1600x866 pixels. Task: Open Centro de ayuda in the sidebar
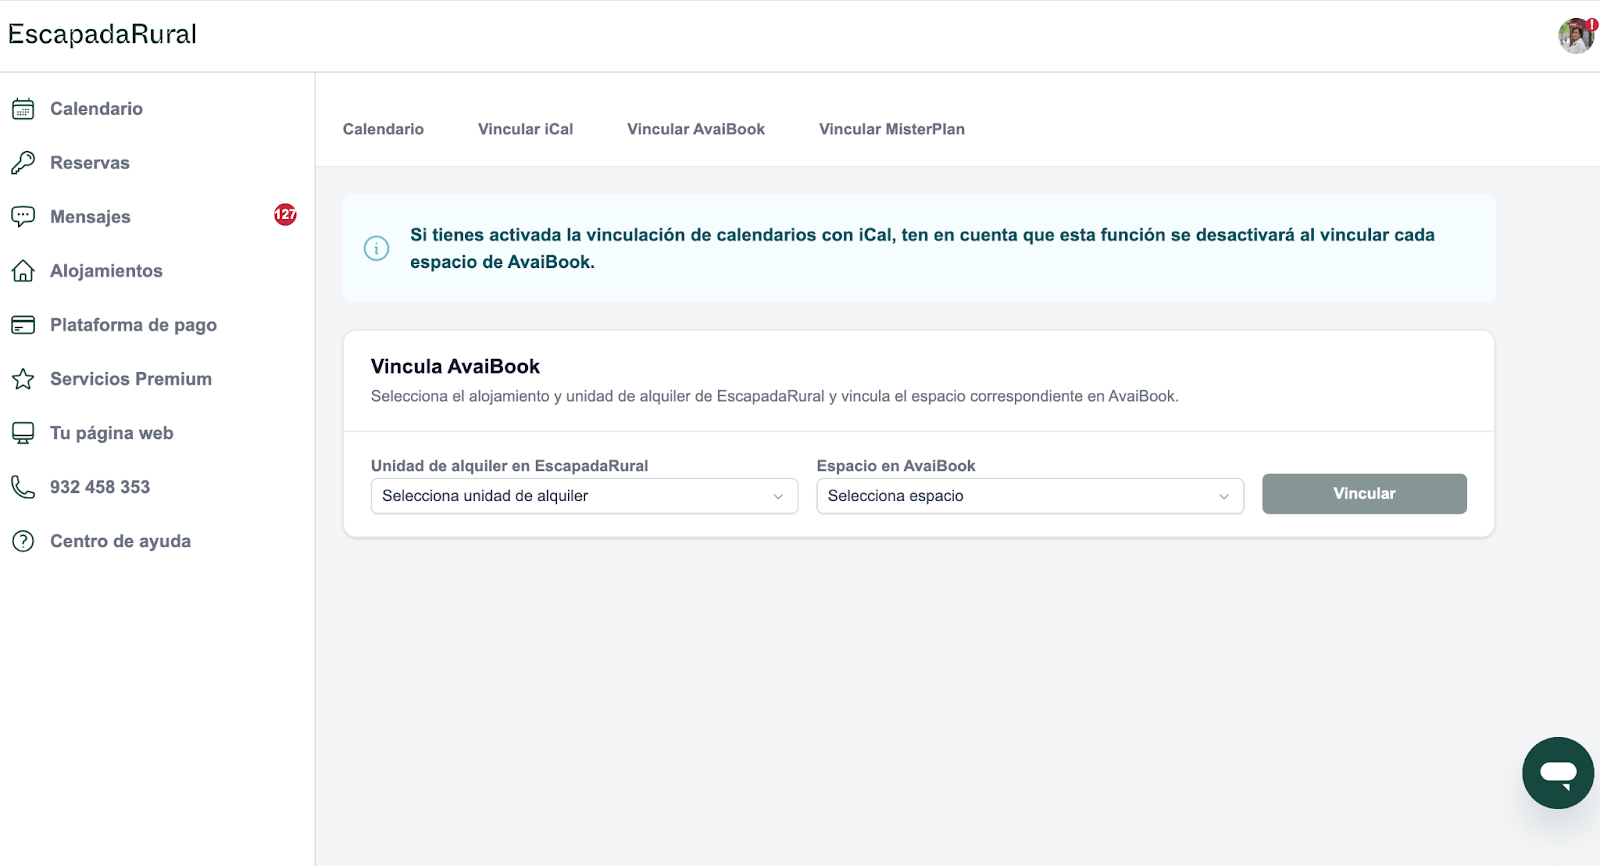pyautogui.click(x=120, y=541)
